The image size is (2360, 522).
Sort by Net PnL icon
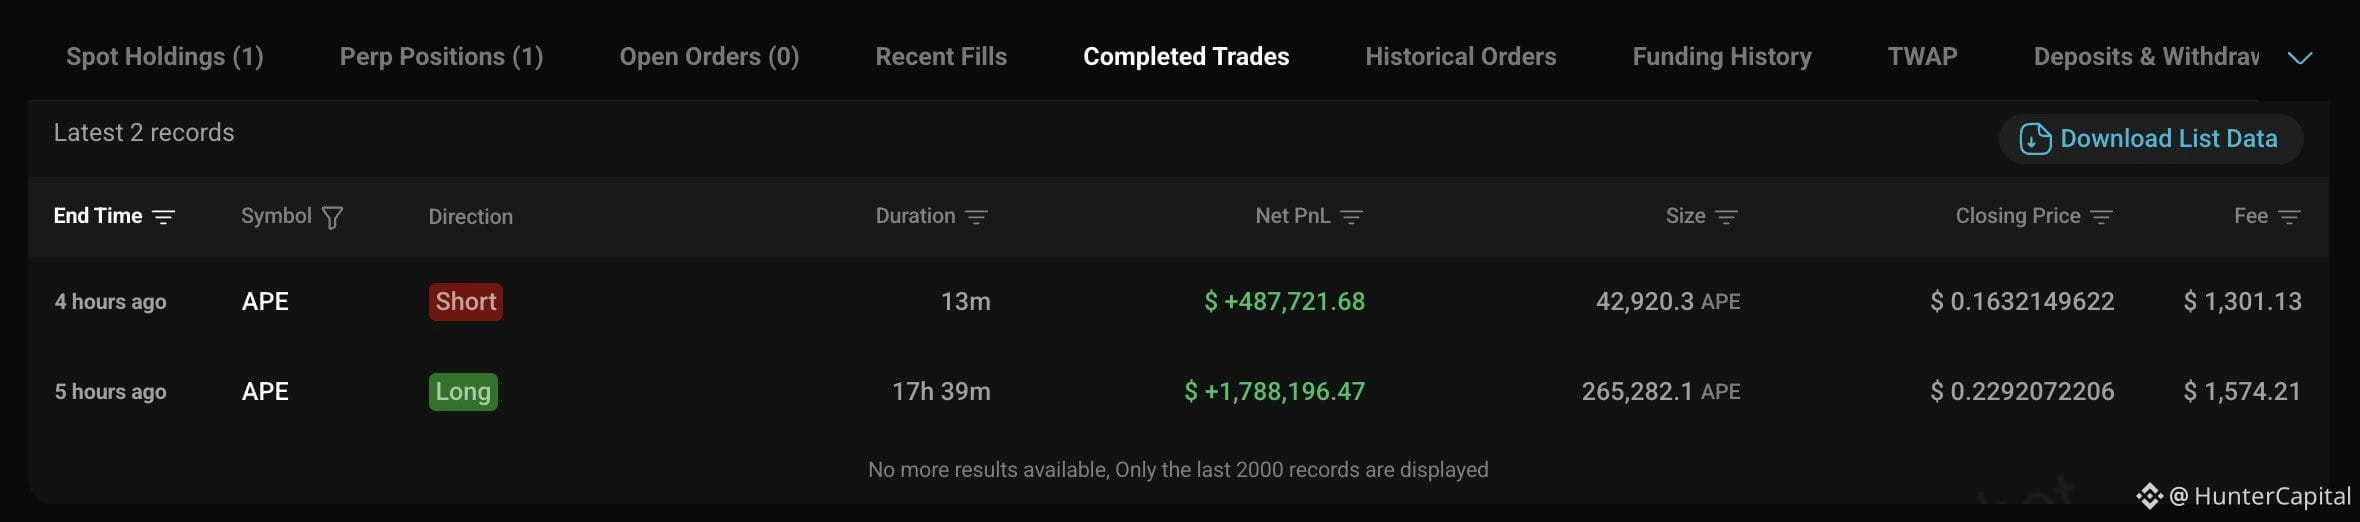[1351, 217]
